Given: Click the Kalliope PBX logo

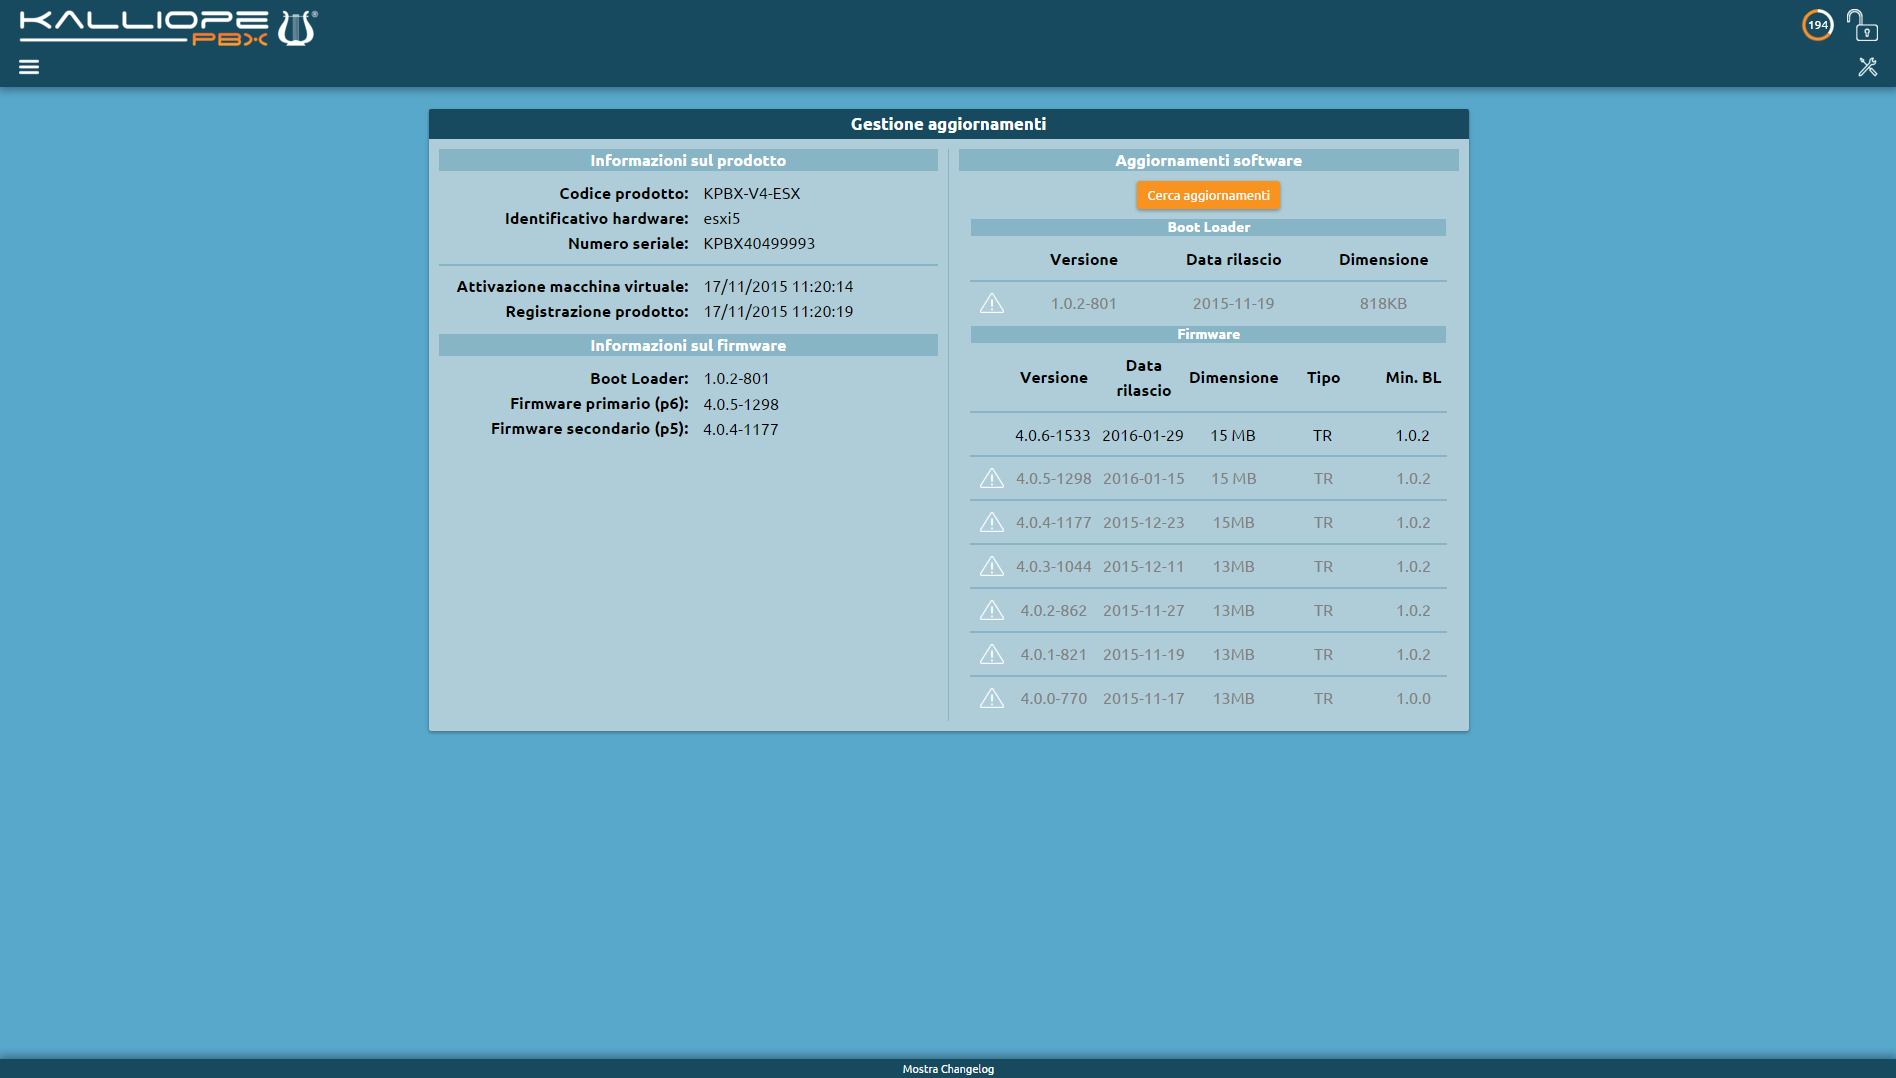Looking at the screenshot, I should point(168,29).
